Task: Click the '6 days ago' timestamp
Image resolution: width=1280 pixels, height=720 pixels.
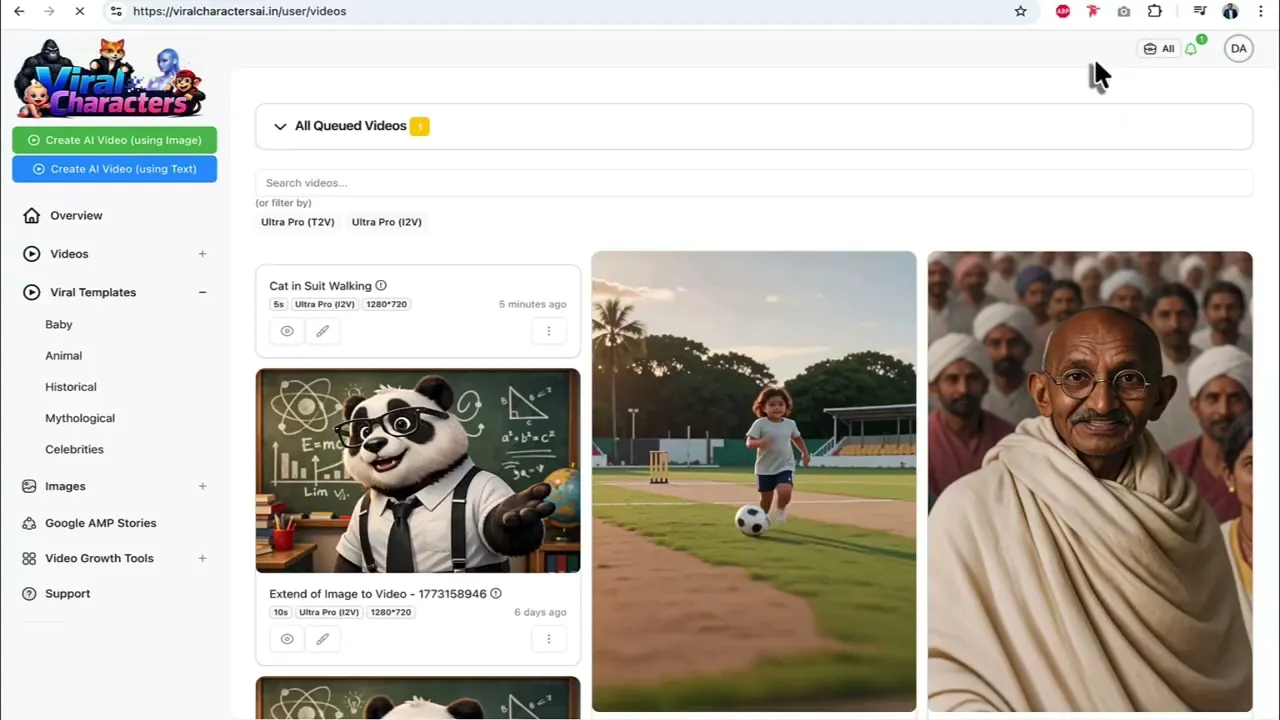Action: coord(540,612)
